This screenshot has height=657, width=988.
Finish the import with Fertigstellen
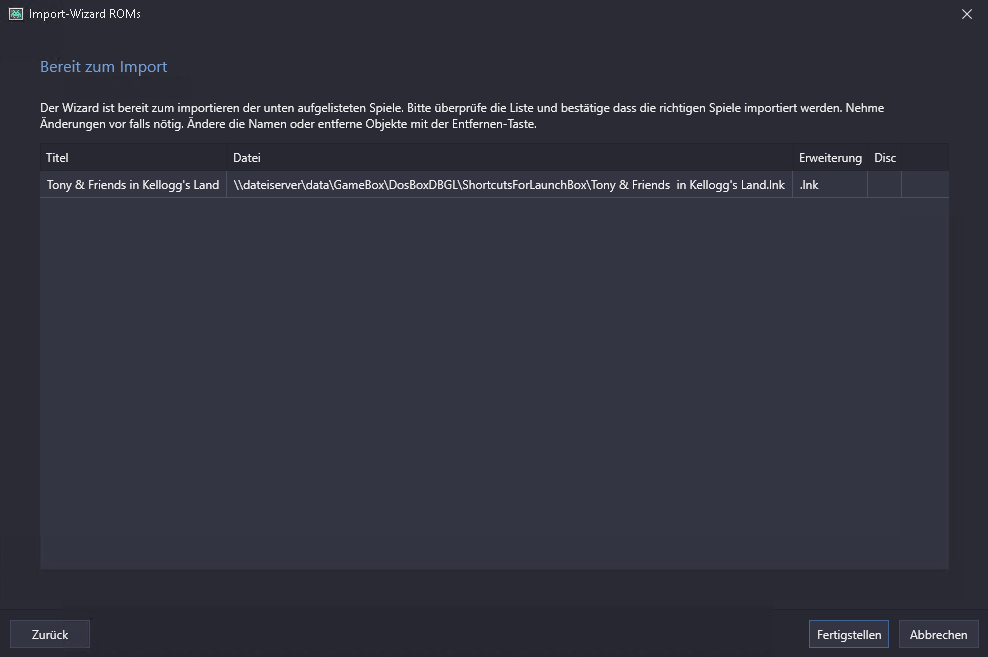point(849,634)
